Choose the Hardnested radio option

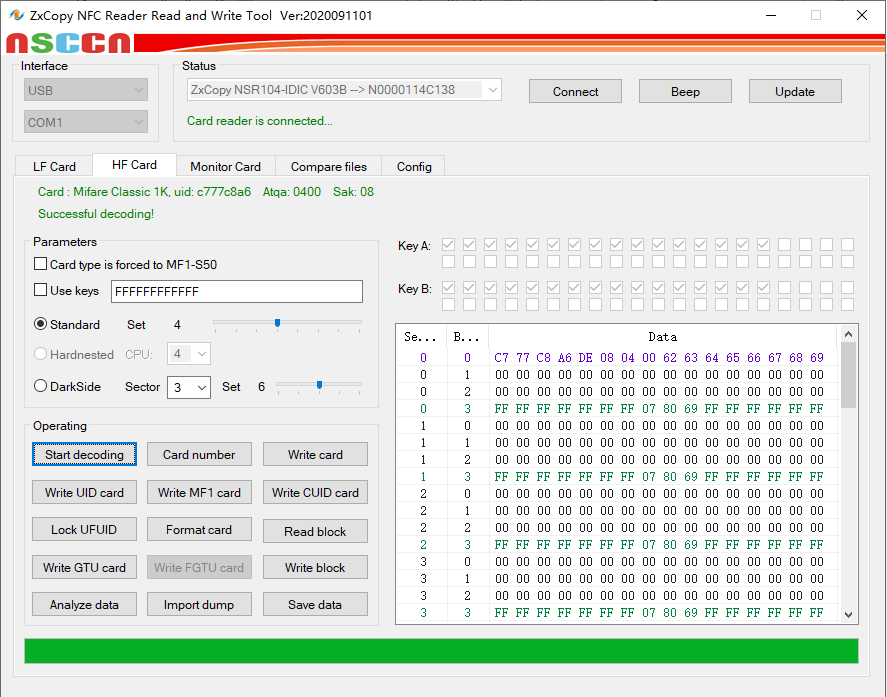click(40, 354)
